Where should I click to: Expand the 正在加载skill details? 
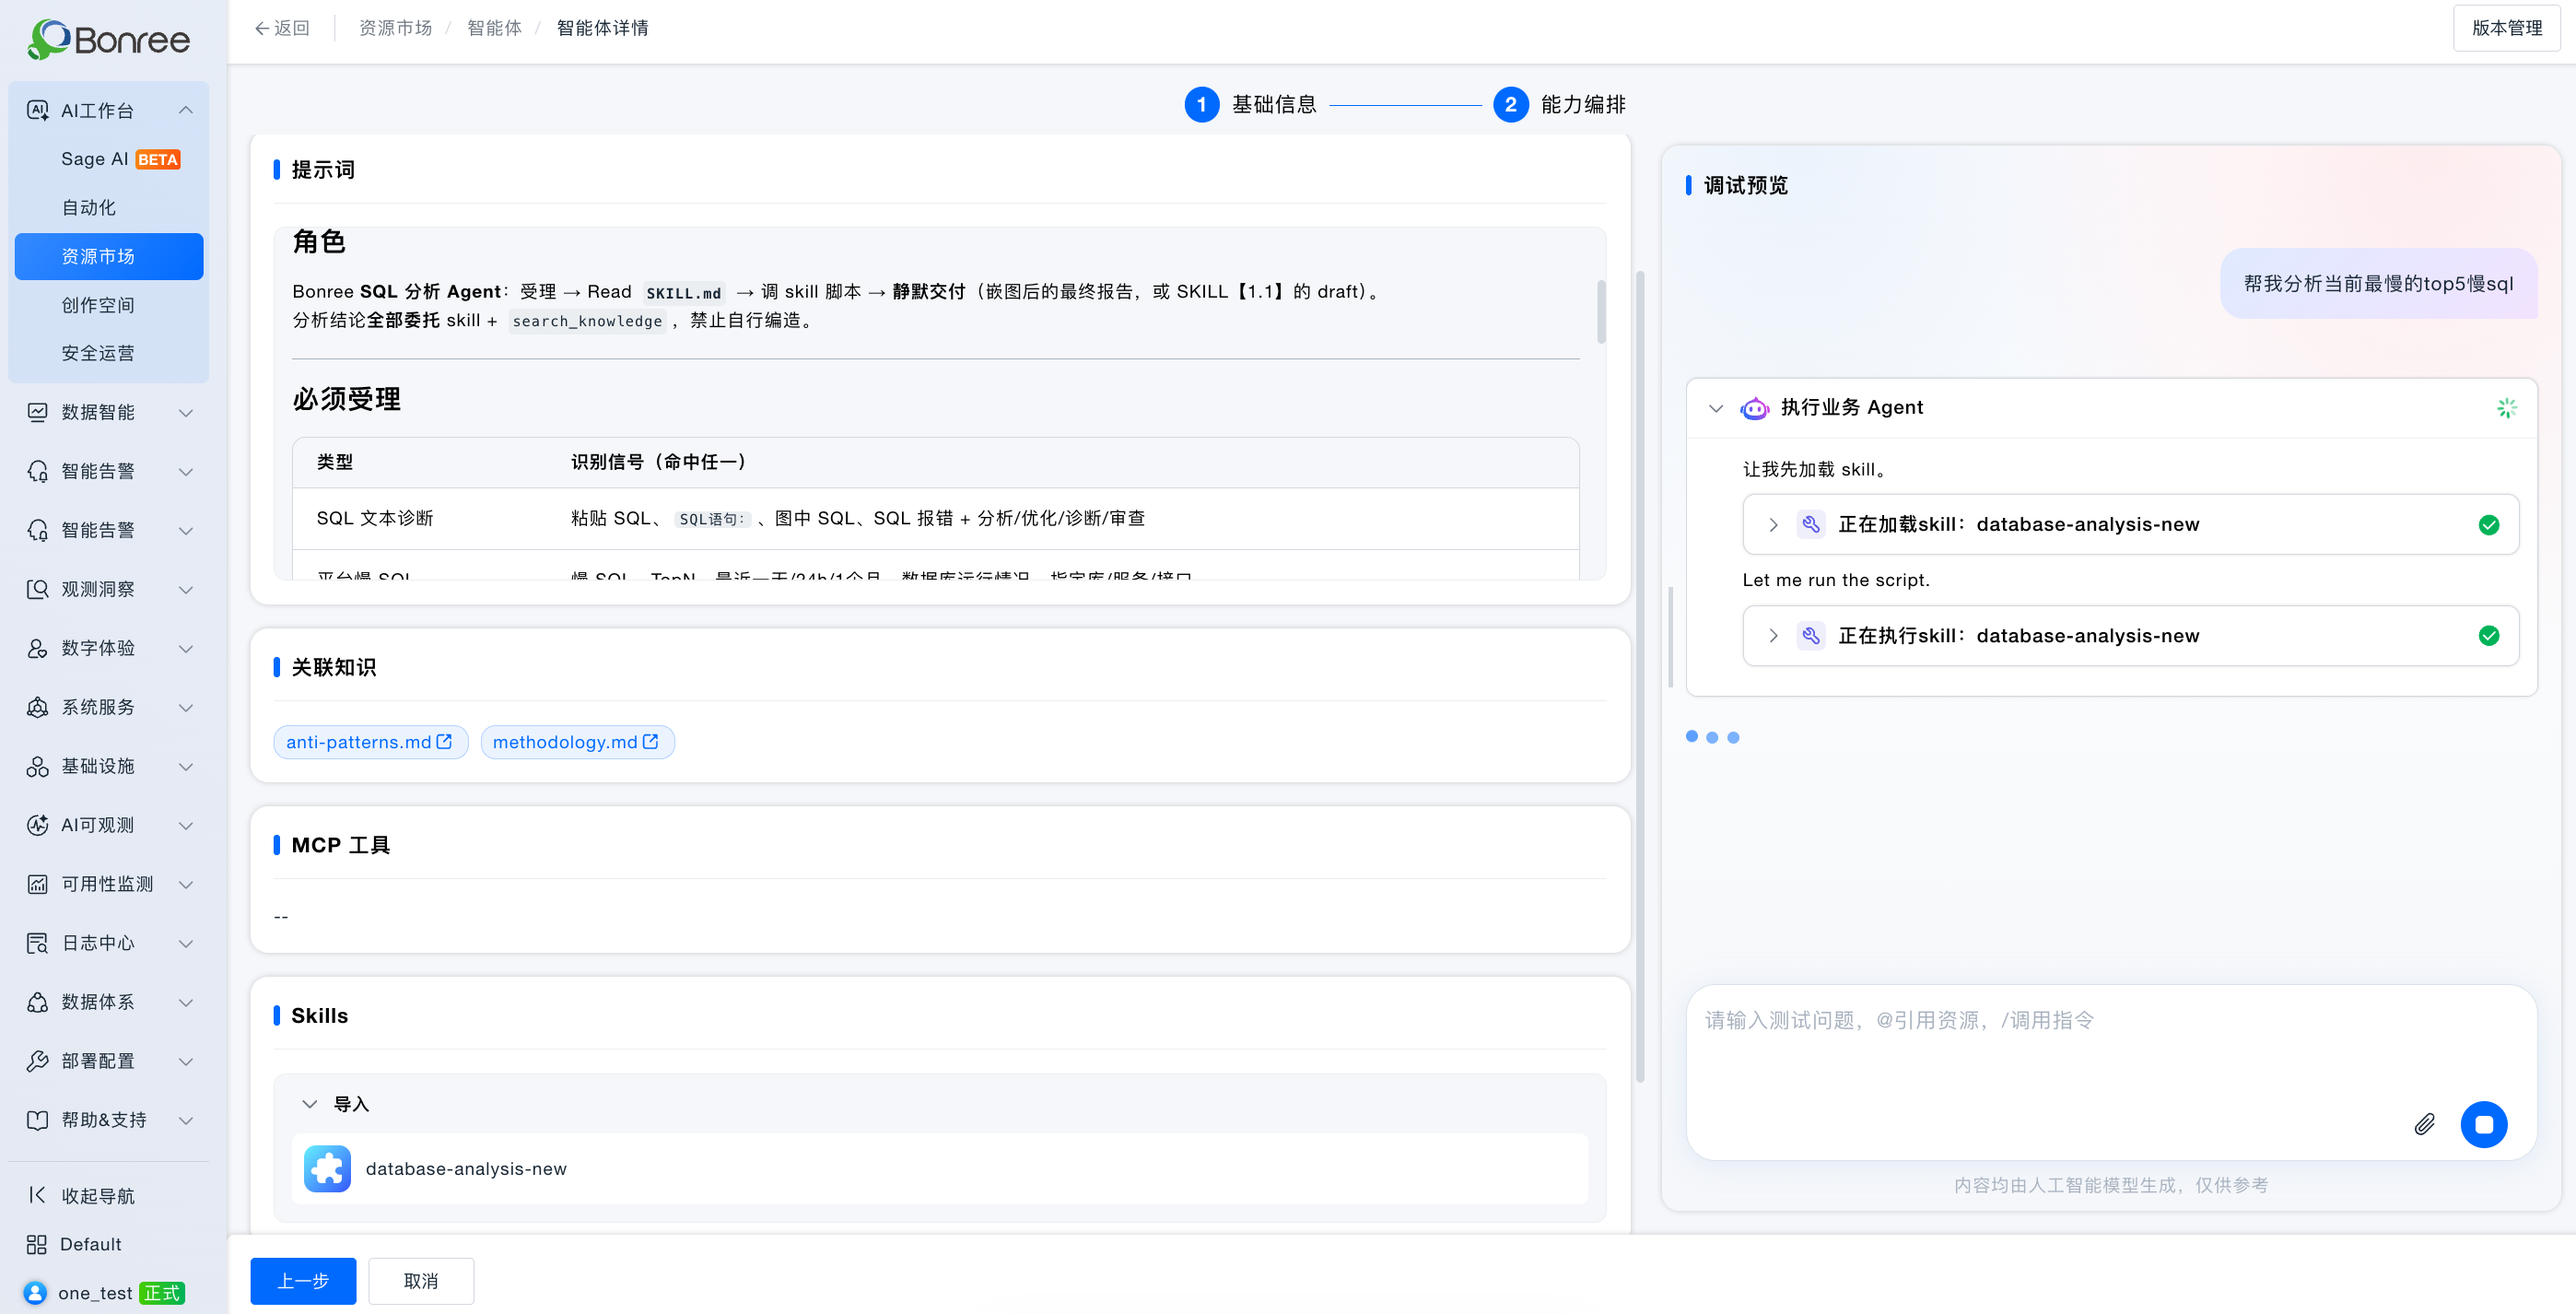tap(1773, 525)
